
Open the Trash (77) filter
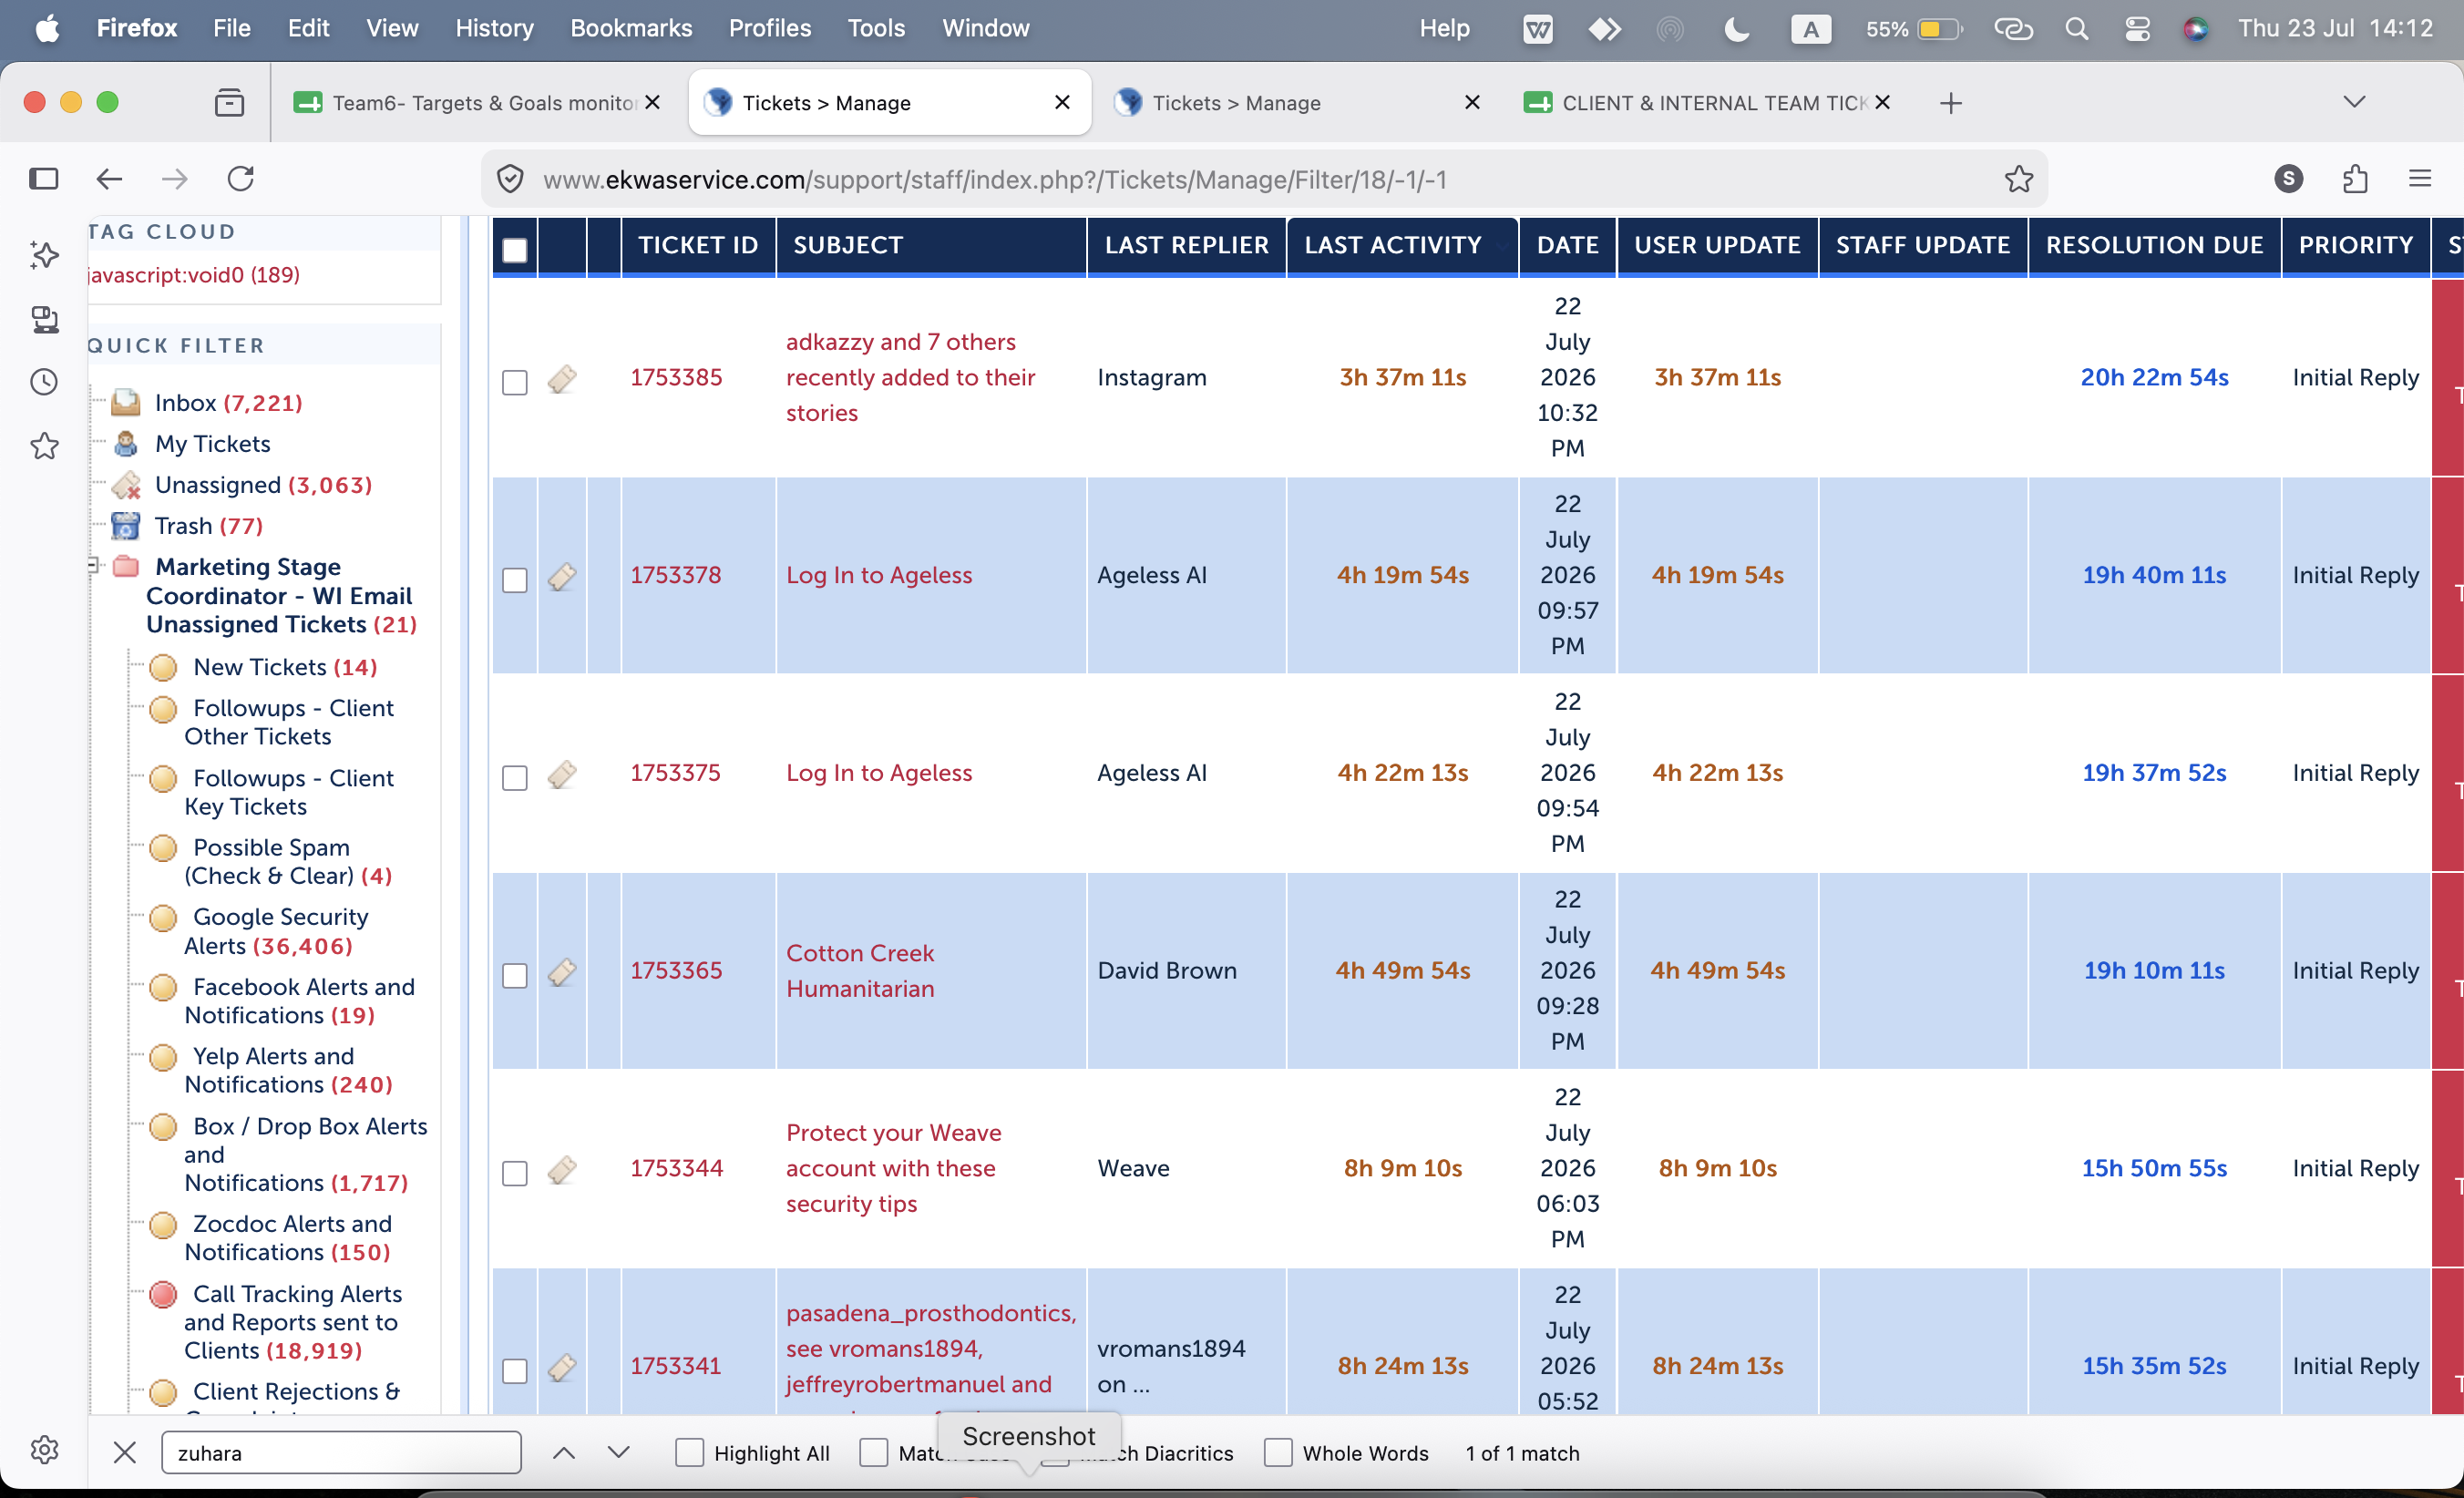coord(208,526)
